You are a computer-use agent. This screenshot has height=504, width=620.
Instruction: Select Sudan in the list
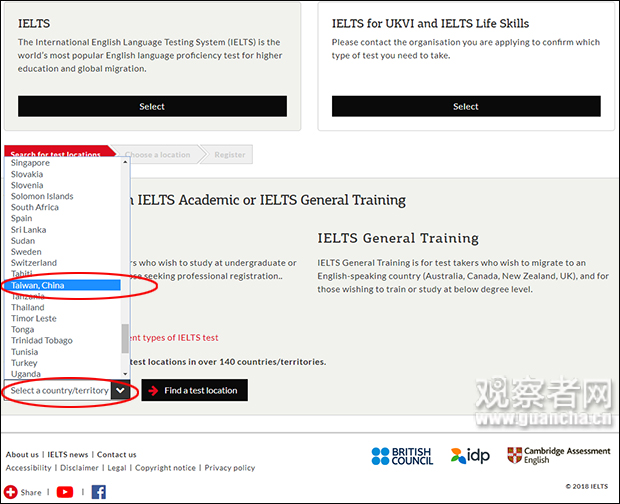pos(62,241)
